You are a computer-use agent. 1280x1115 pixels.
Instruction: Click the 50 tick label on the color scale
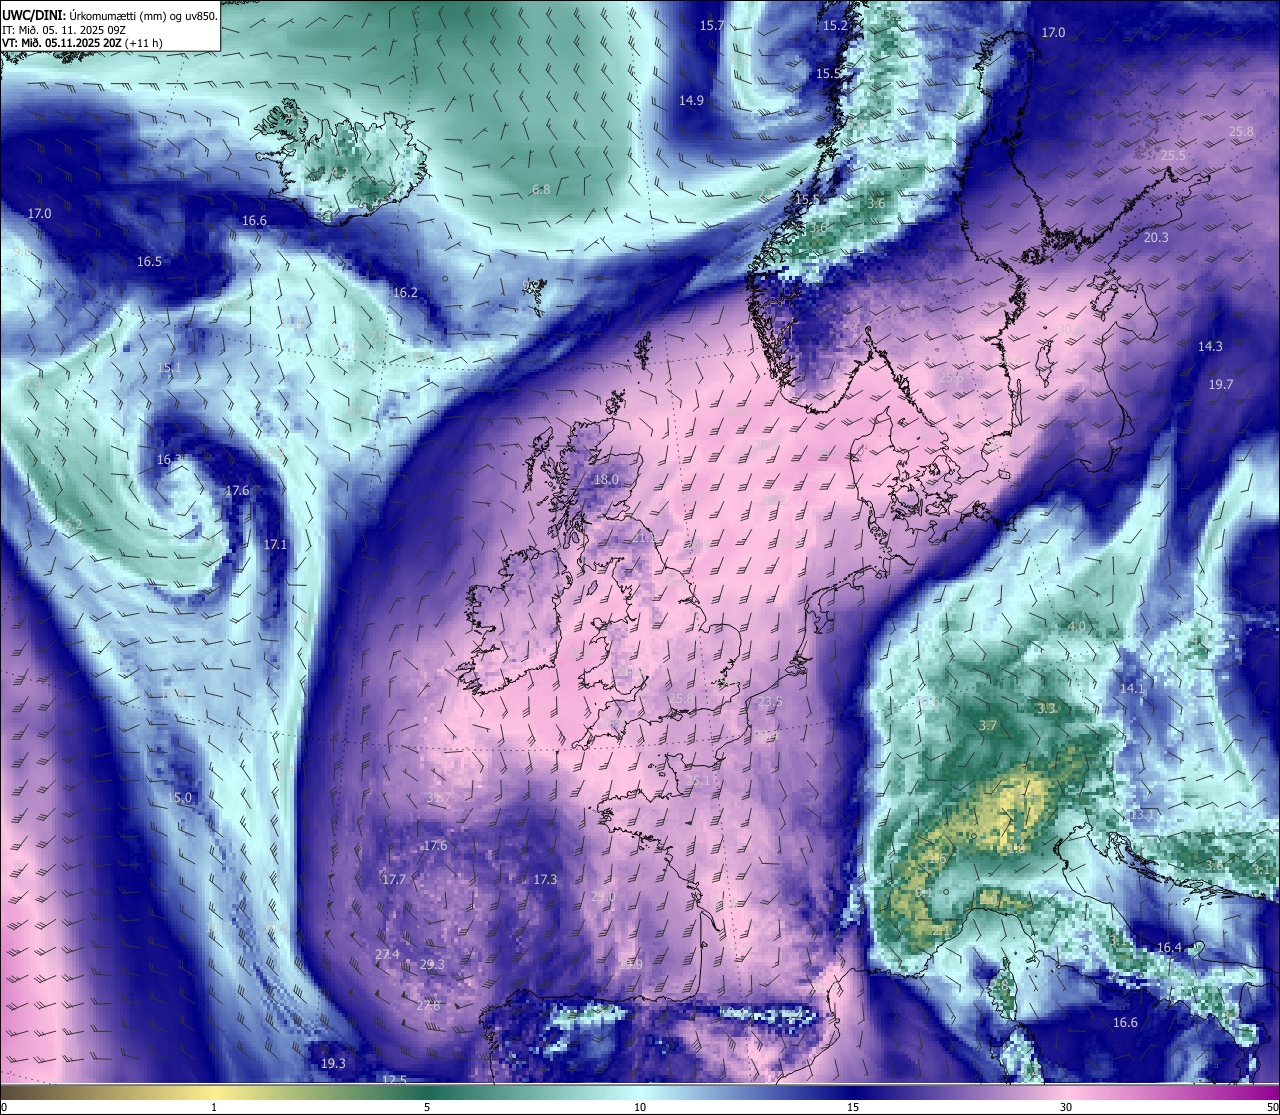click(x=1272, y=1107)
